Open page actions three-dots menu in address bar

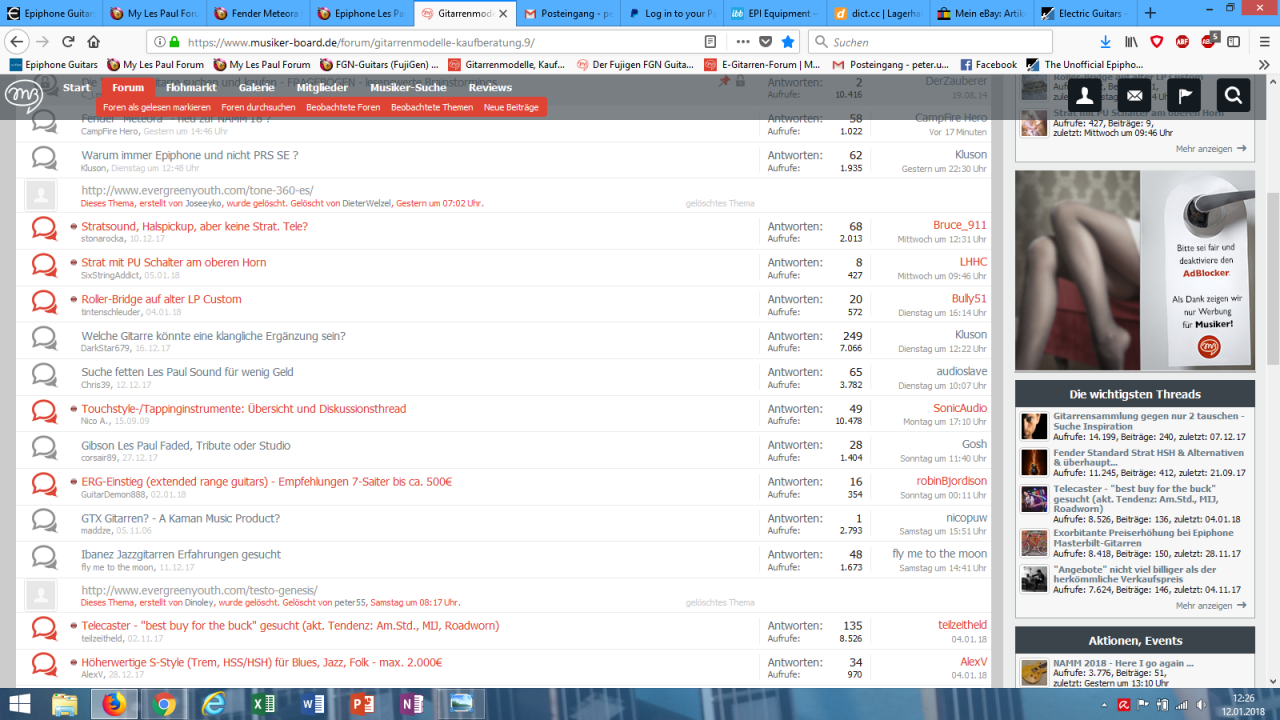coord(742,42)
